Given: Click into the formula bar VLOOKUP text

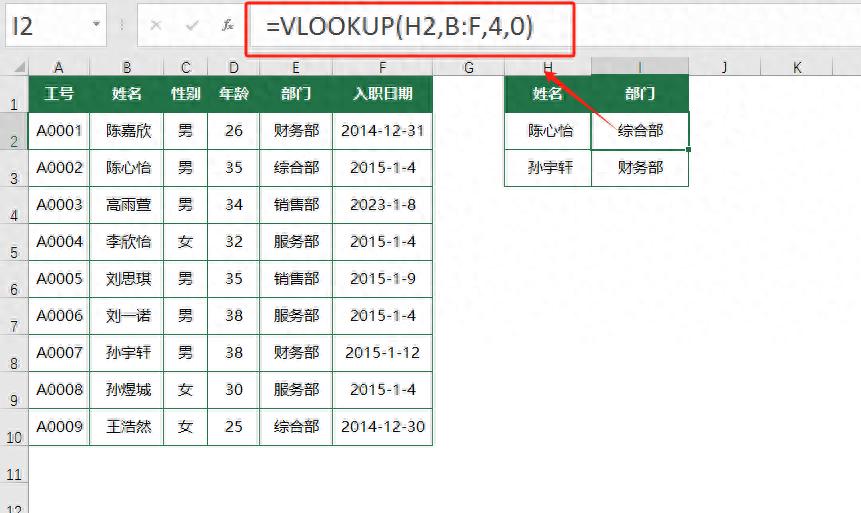Looking at the screenshot, I should click(x=399, y=26).
